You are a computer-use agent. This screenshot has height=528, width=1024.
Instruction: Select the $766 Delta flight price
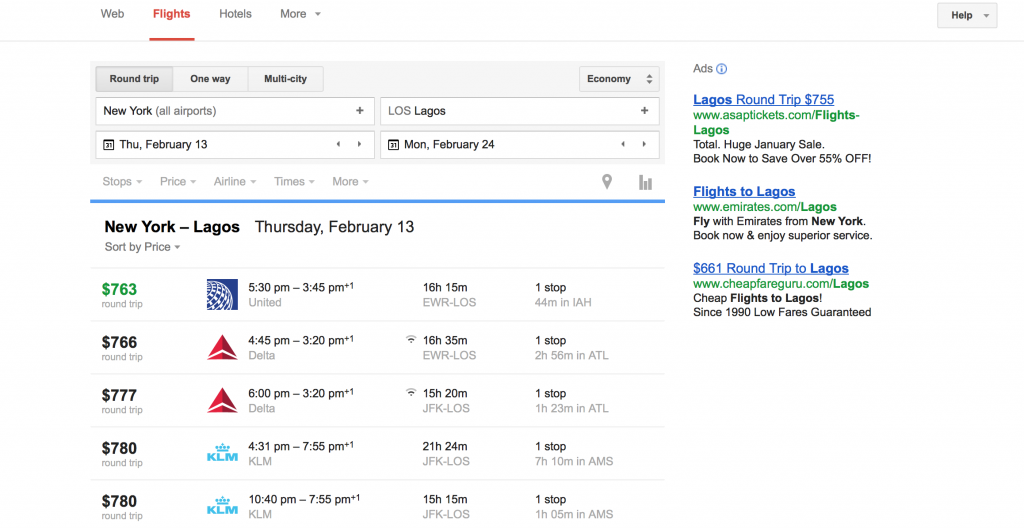point(120,342)
